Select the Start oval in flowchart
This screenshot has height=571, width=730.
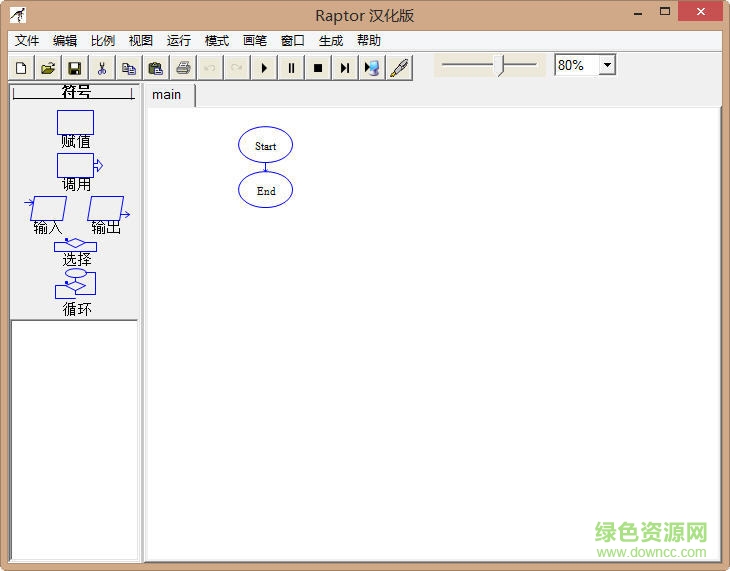point(265,145)
